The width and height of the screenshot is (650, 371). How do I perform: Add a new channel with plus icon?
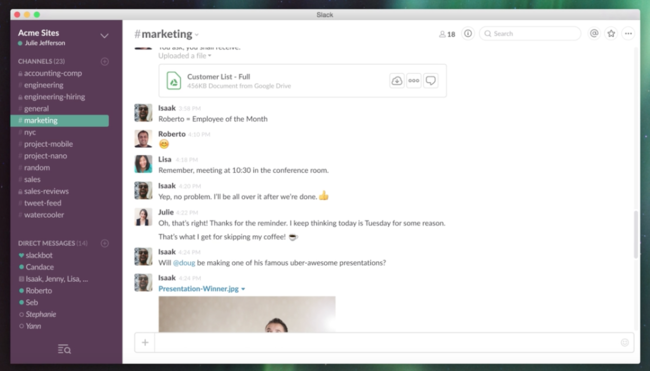pyautogui.click(x=104, y=61)
